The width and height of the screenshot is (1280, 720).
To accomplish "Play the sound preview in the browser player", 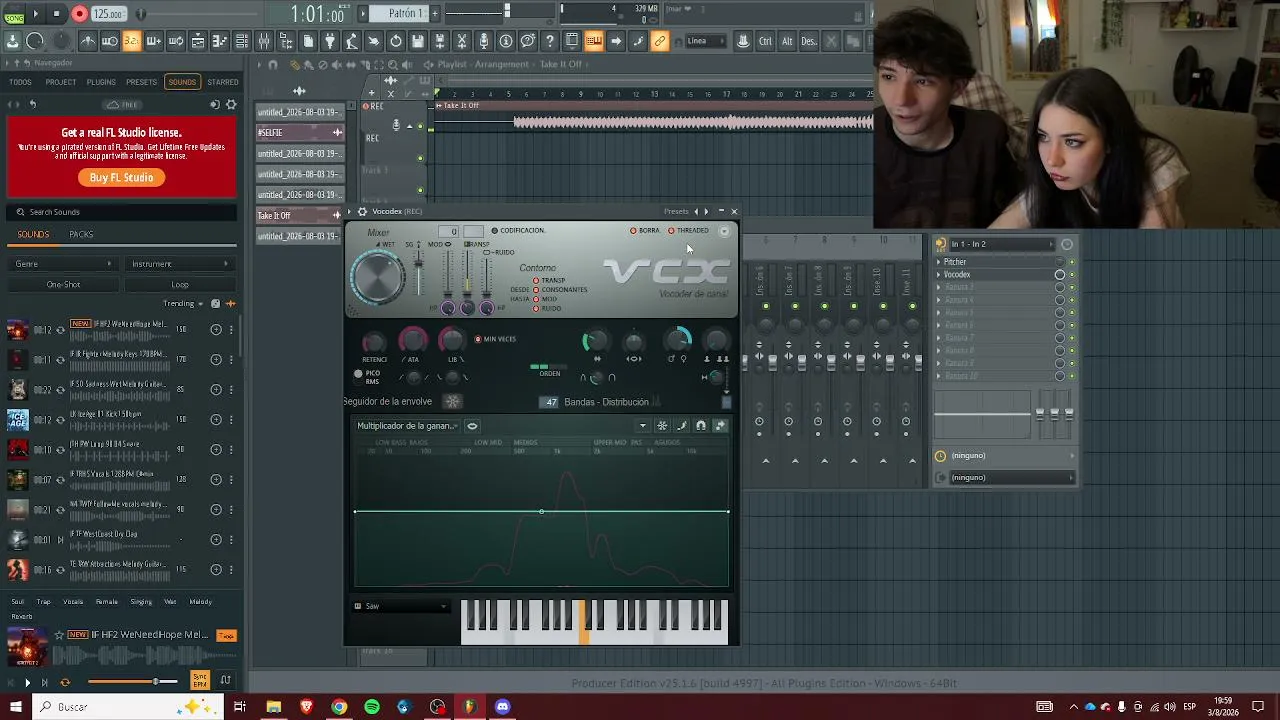I will pyautogui.click(x=27, y=682).
